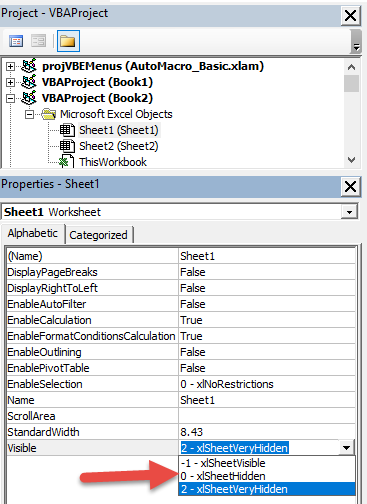Click the Sheet2 worksheet icon in tree
Viewport: 367px width, 504px height.
click(67, 146)
